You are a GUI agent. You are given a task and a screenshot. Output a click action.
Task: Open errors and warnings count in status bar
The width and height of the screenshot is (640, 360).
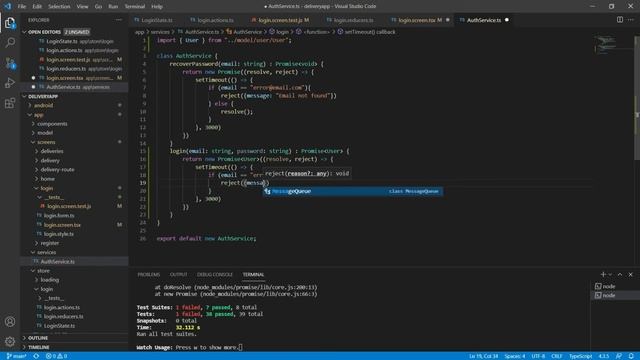coord(56,356)
